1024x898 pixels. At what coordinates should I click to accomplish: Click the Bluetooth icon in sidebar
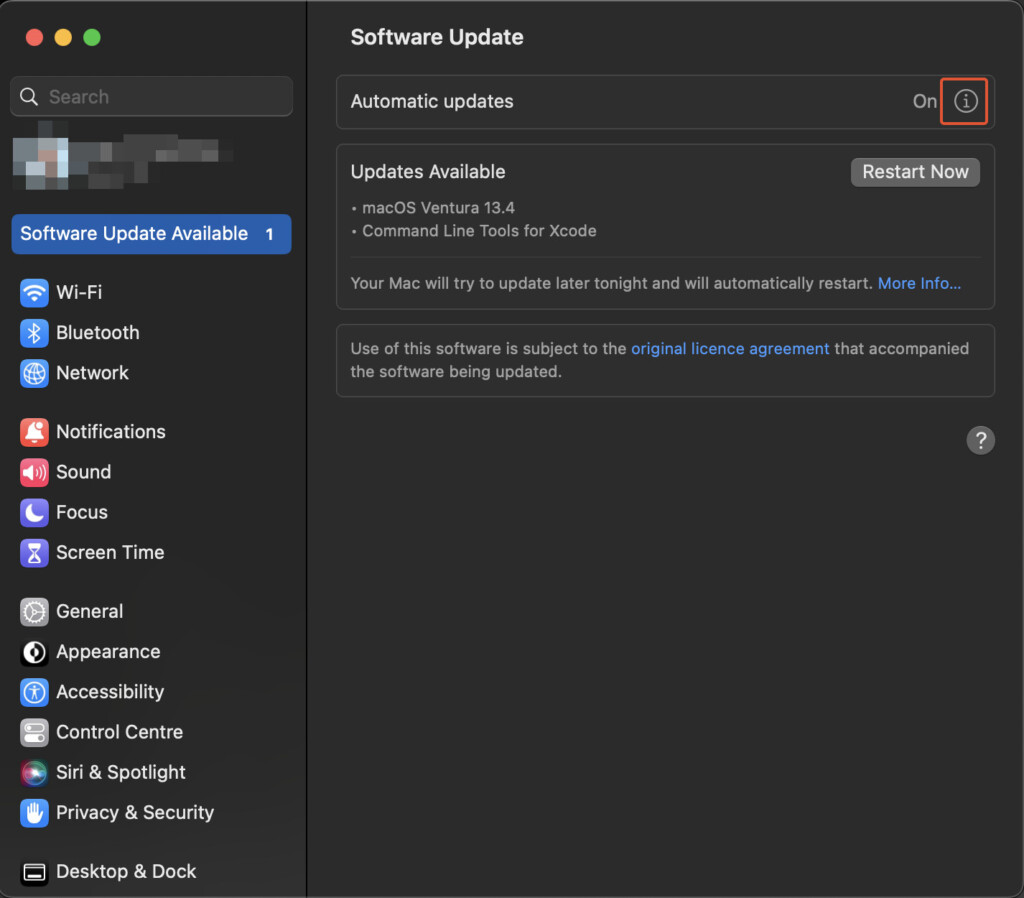click(x=34, y=333)
